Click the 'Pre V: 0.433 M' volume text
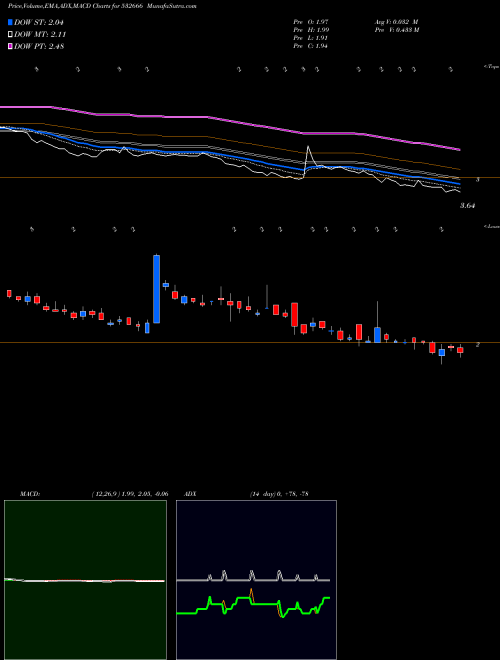 tap(396, 30)
